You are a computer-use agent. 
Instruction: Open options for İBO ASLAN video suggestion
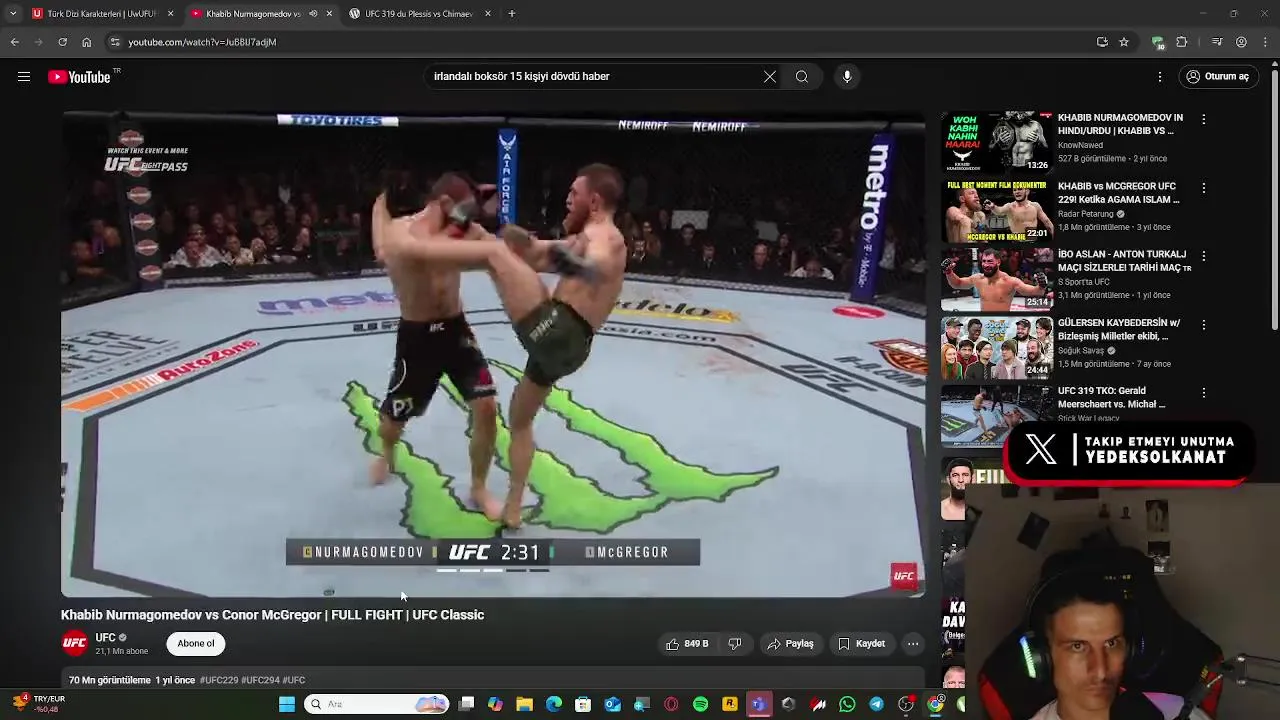[1204, 256]
